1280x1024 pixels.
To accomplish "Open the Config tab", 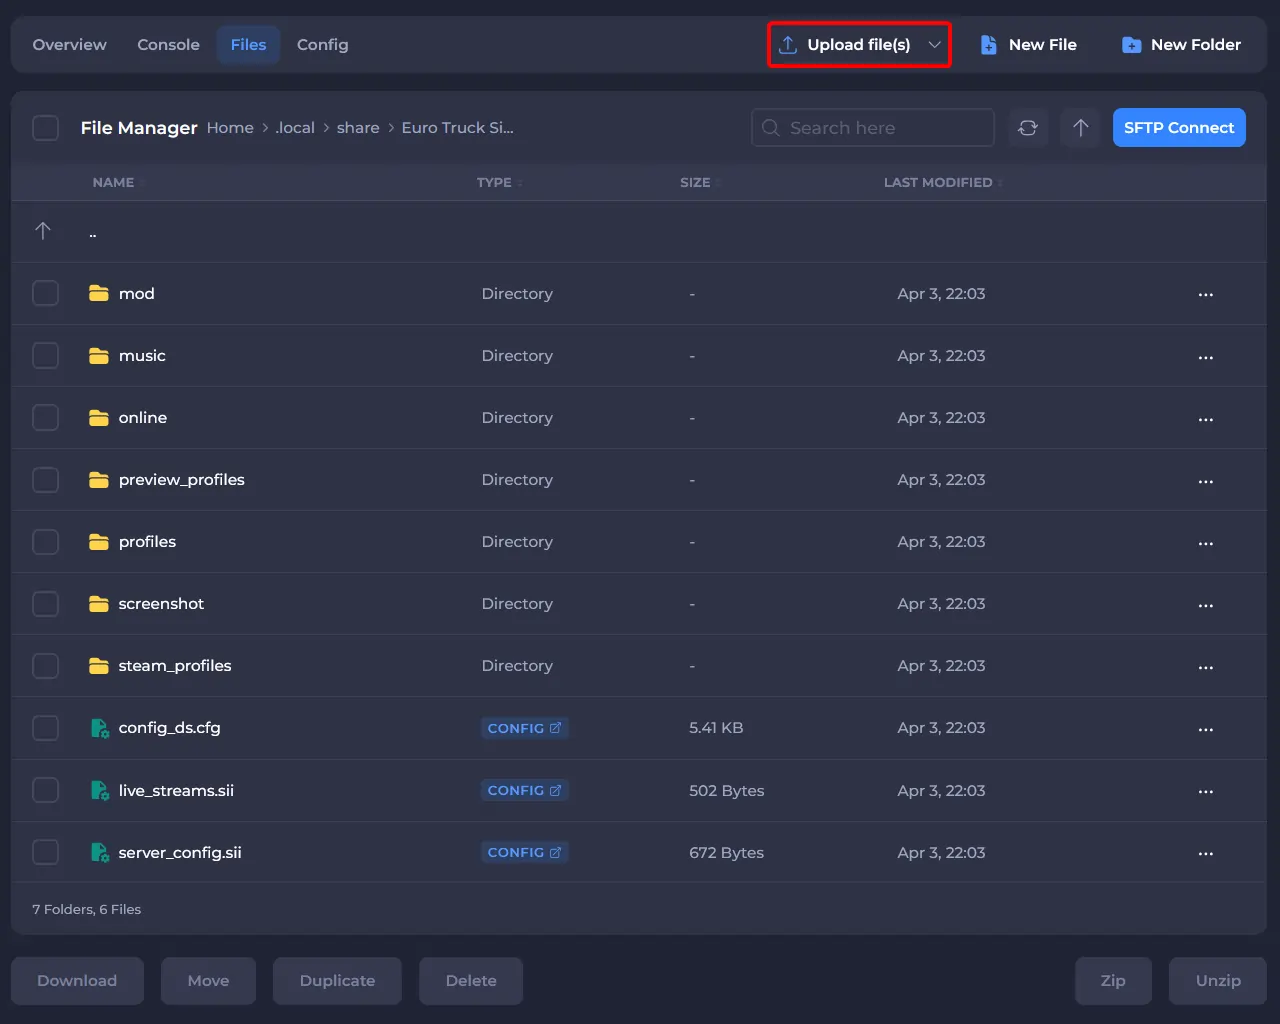I will click(x=323, y=45).
